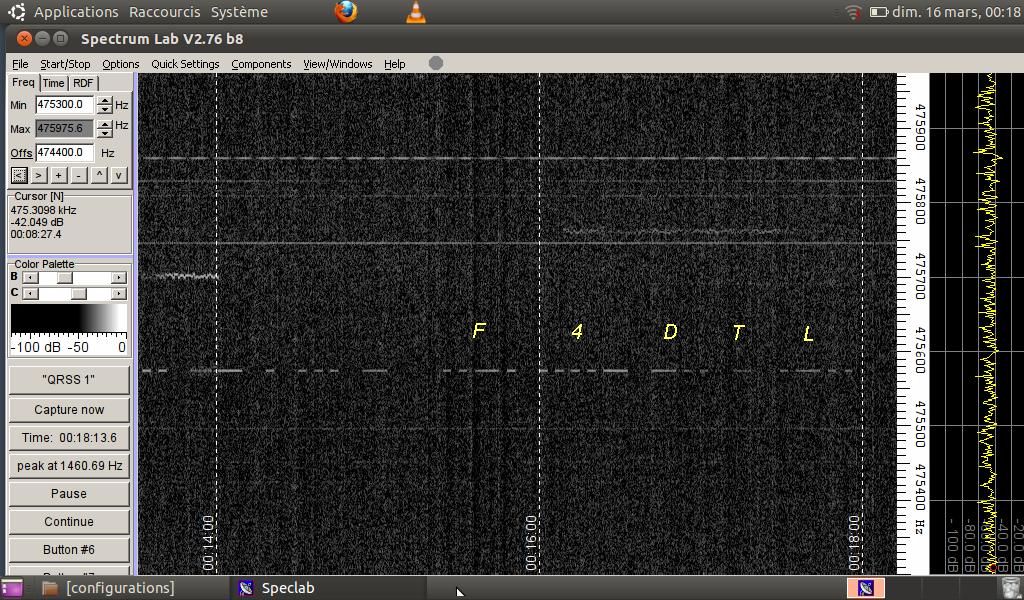Click the yellow digit 4 in waterfall
The width and height of the screenshot is (1024, 600).
coord(577,332)
